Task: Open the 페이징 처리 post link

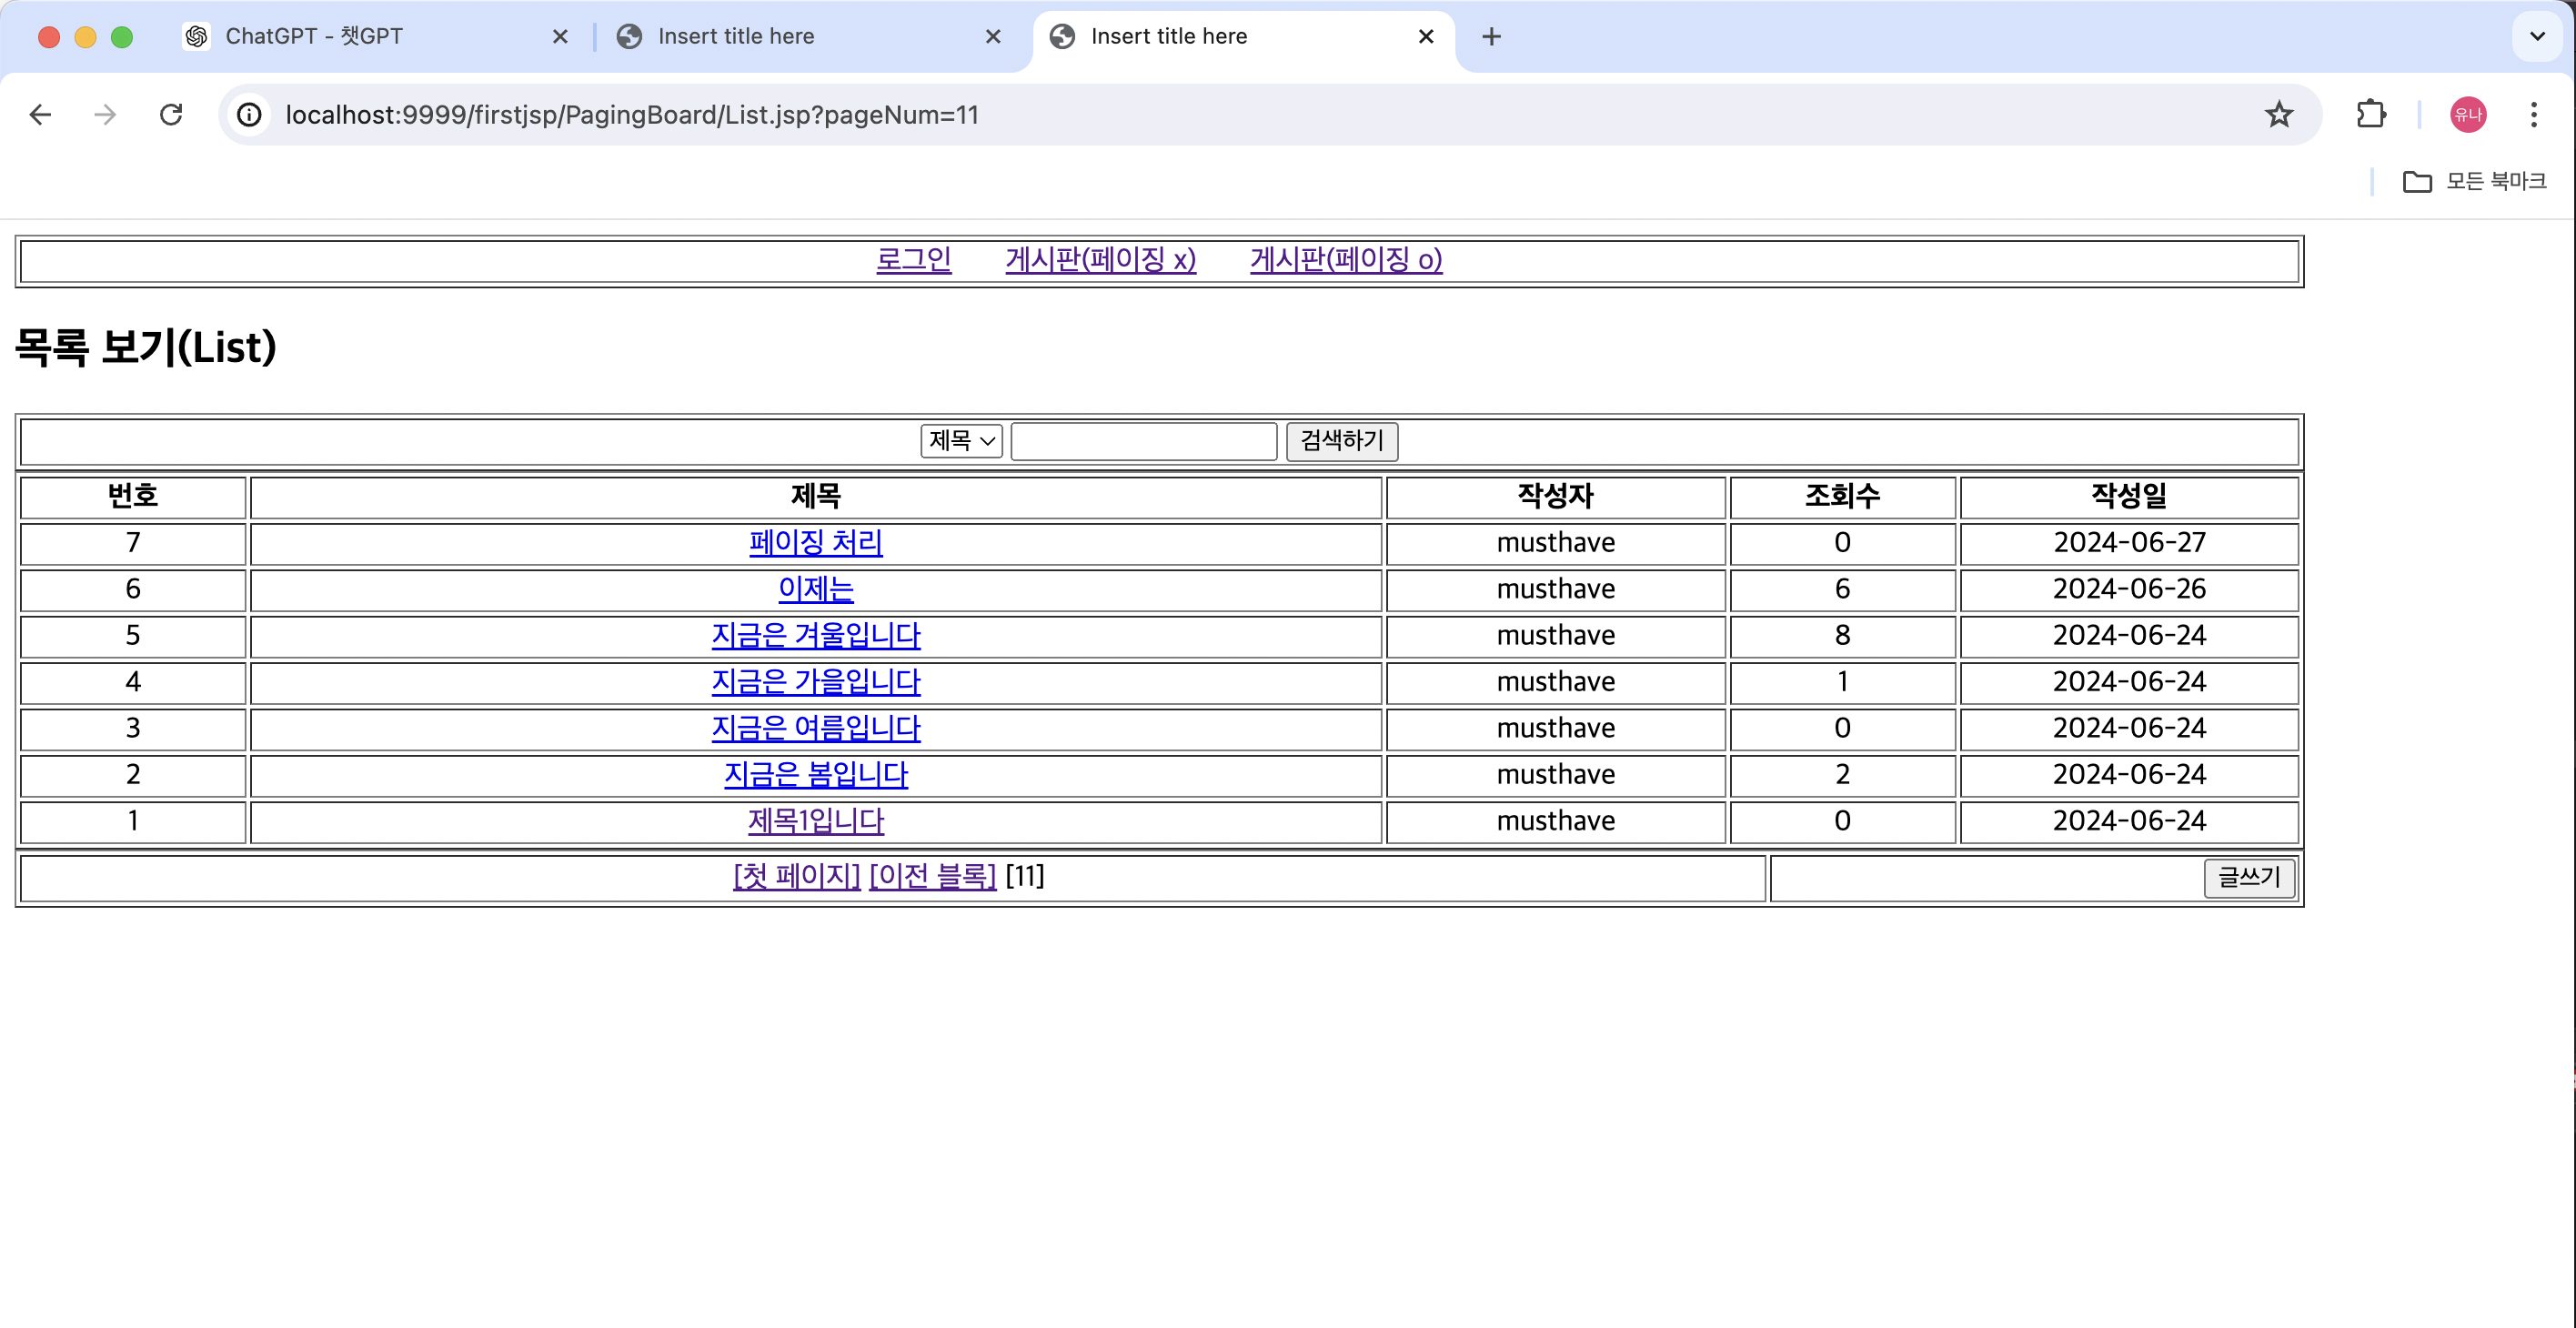Action: (x=815, y=543)
